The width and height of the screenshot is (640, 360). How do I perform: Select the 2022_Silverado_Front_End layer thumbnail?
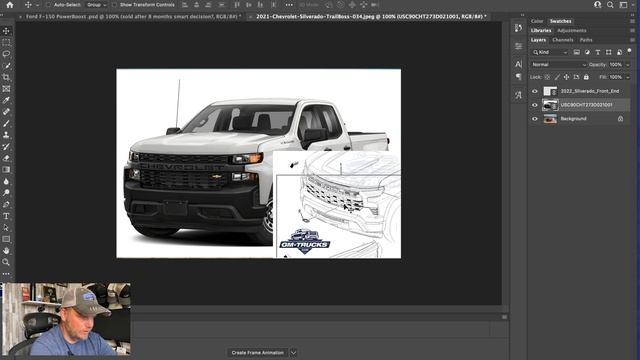(x=550, y=91)
